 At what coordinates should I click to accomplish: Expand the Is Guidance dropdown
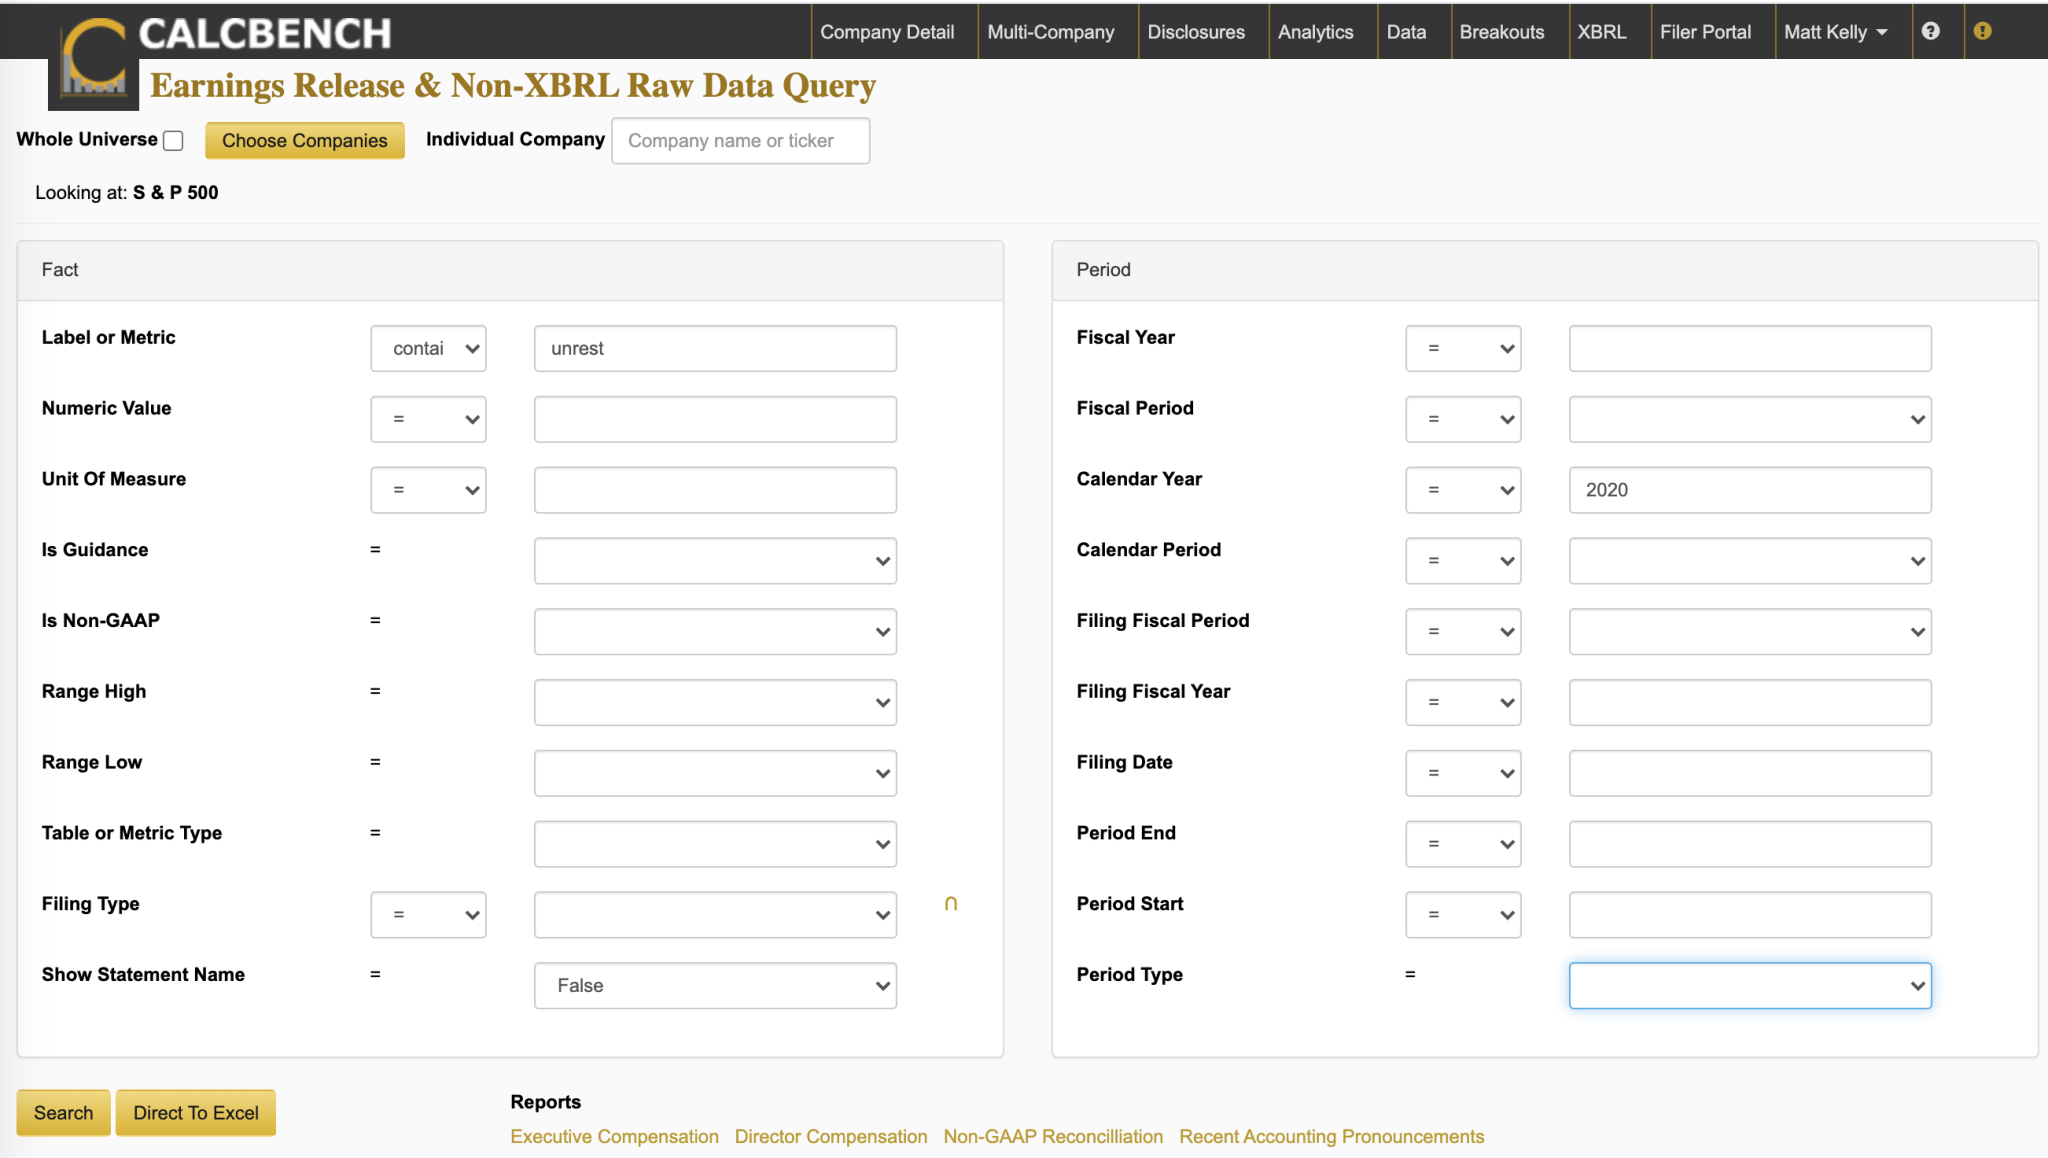click(715, 561)
